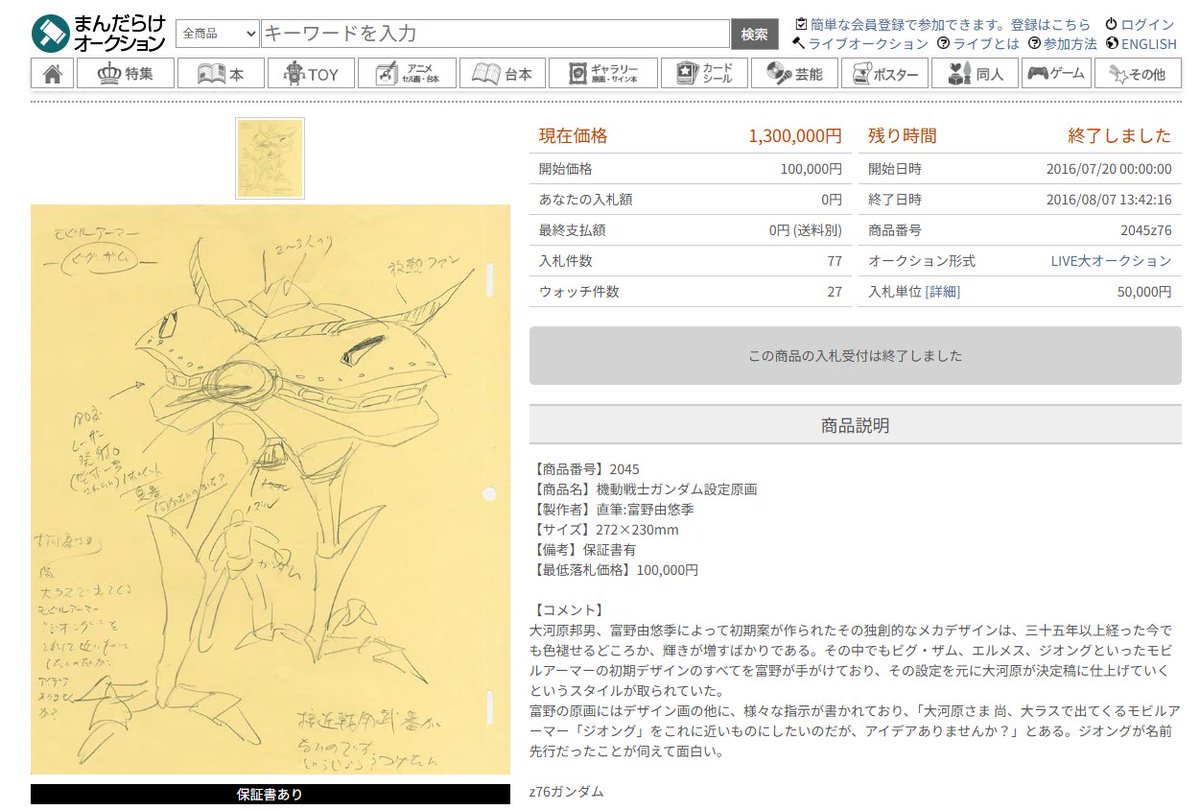
Task: Select the small sketch thumbnail
Action: point(270,158)
